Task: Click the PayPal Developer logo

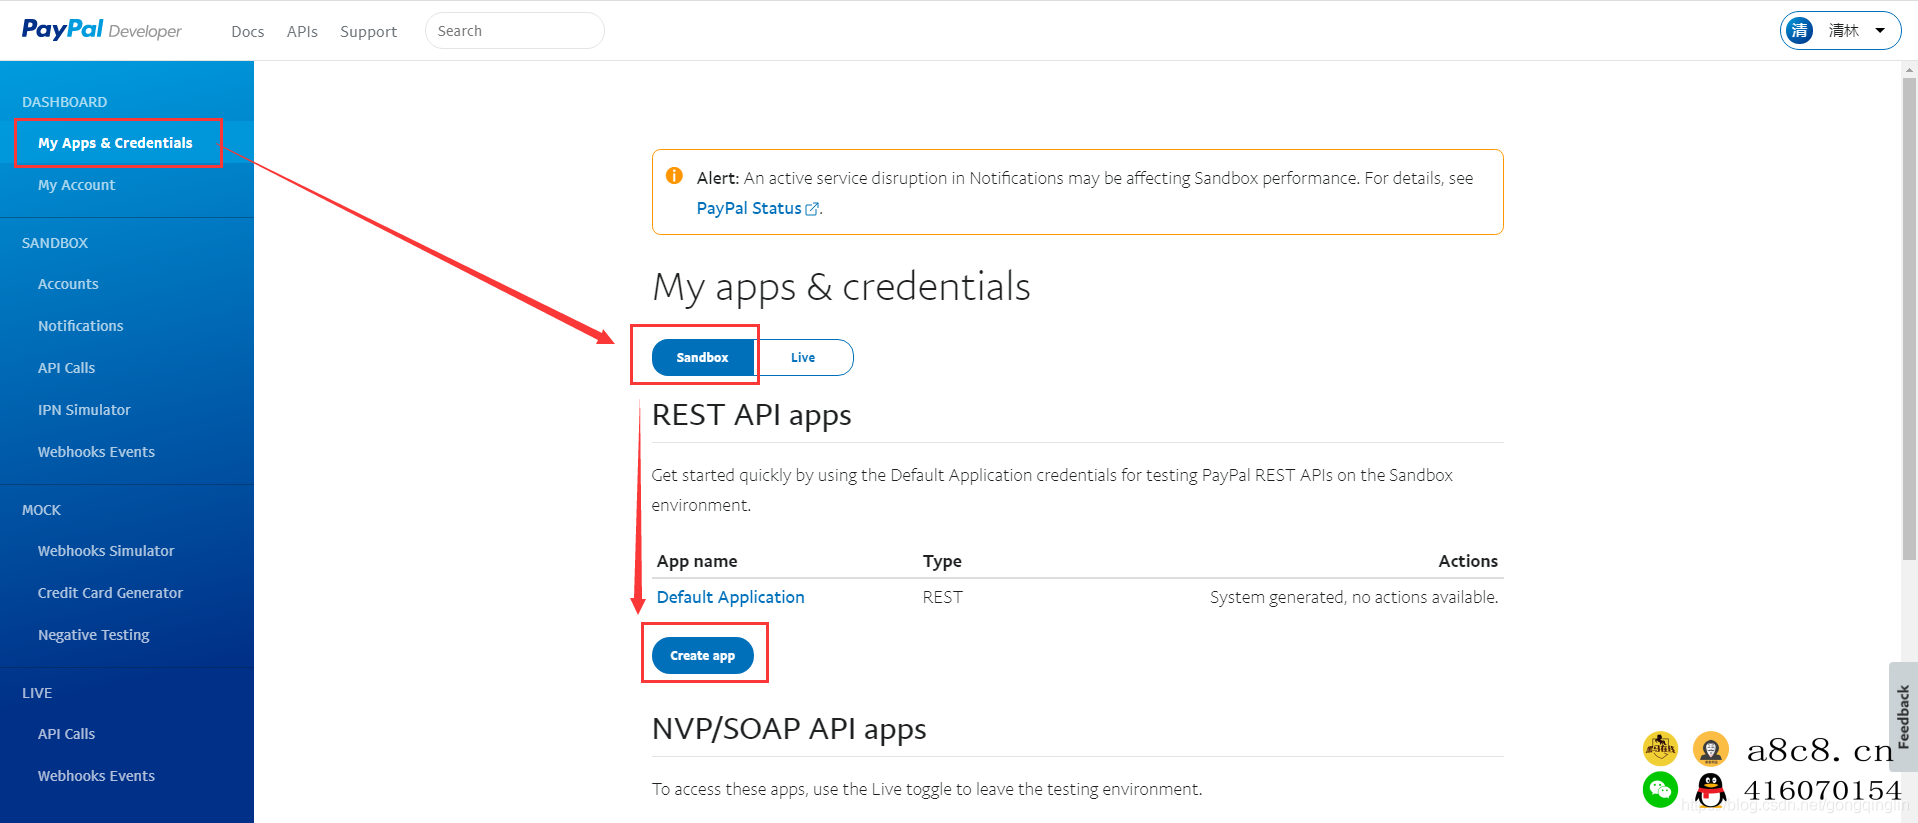Action: [101, 30]
